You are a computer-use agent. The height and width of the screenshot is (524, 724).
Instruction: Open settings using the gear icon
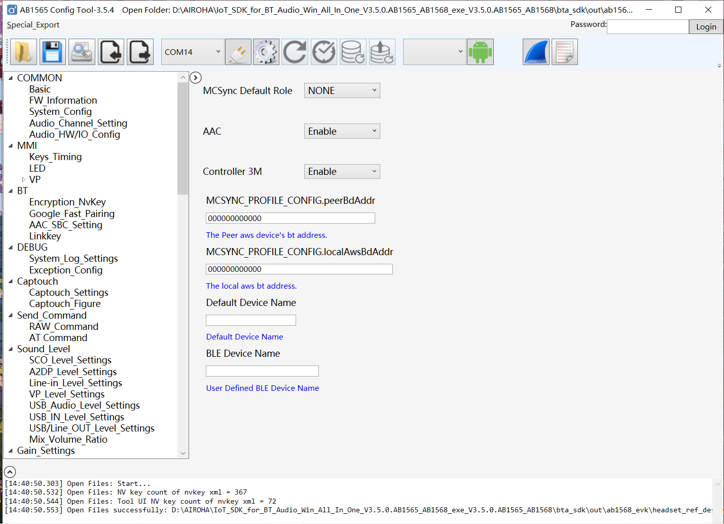click(266, 52)
